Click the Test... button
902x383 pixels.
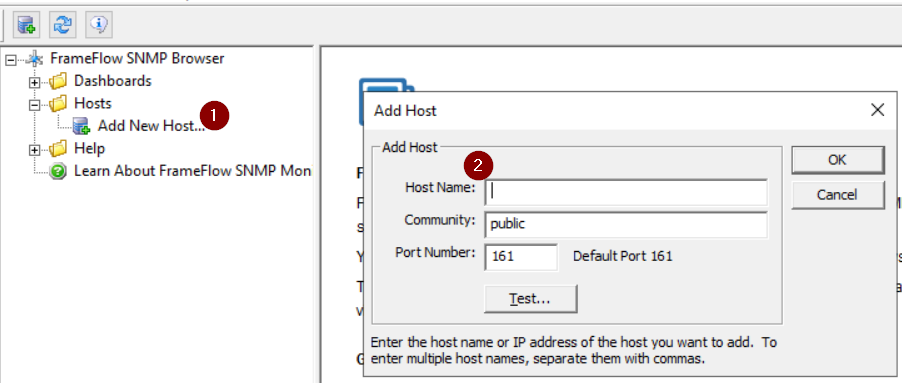pyautogui.click(x=530, y=298)
